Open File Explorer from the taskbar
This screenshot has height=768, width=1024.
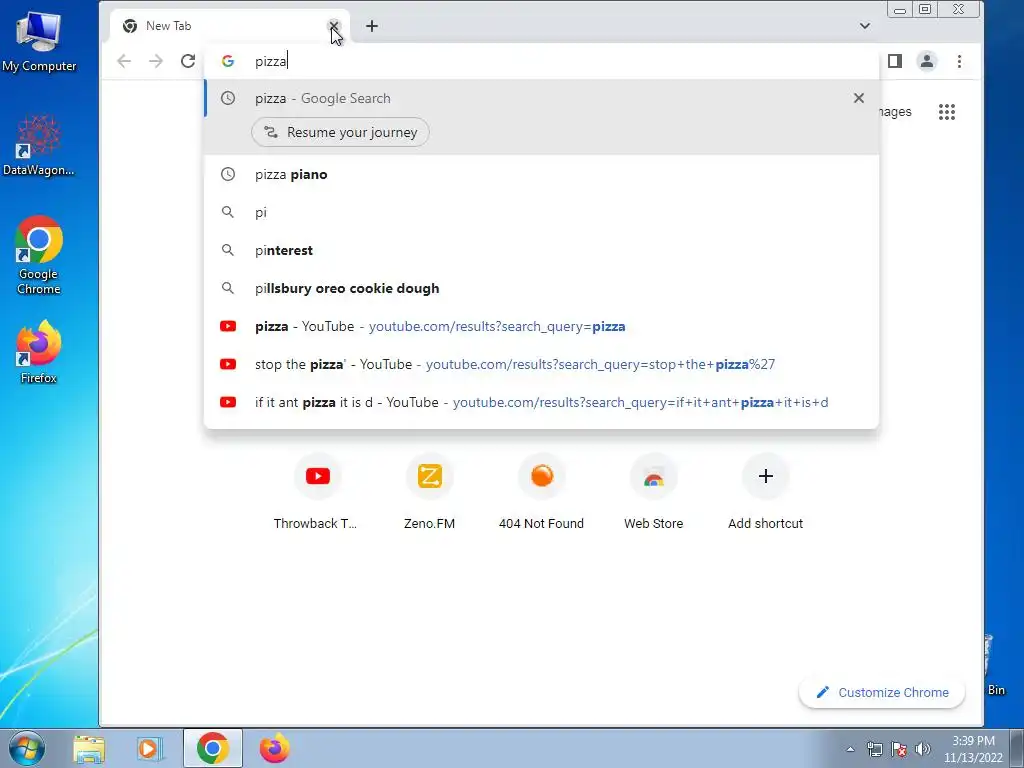(89, 748)
